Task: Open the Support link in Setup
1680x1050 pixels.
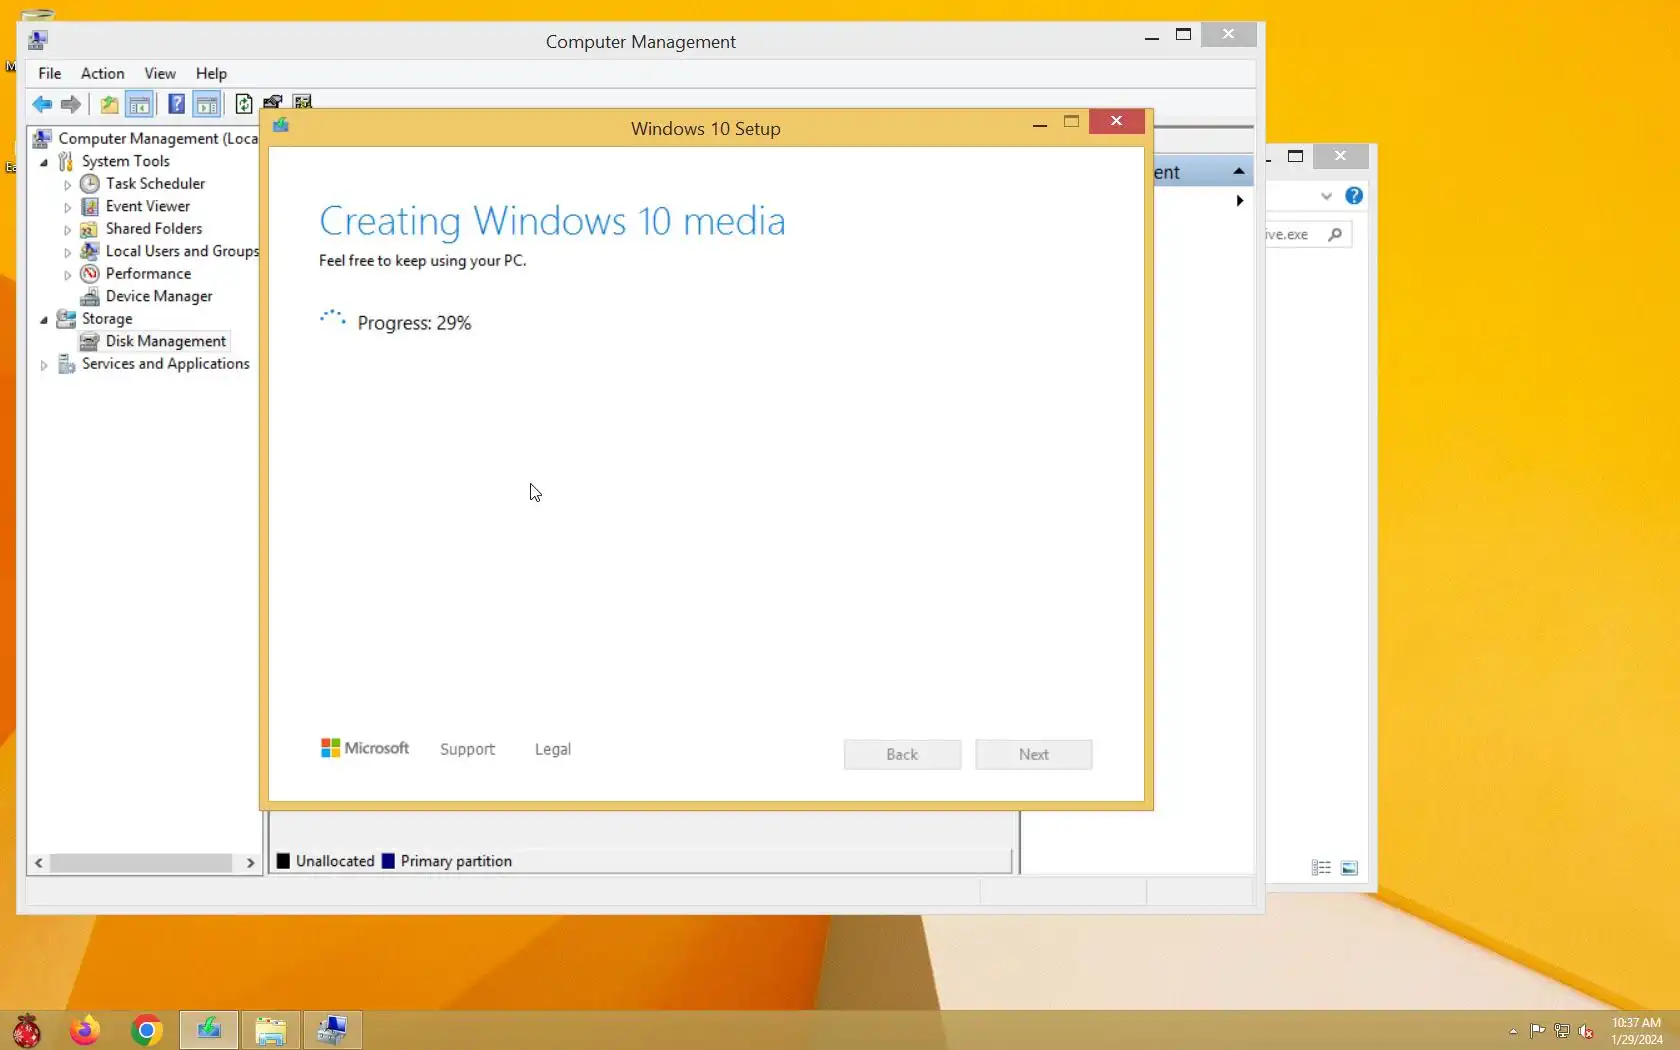Action: pyautogui.click(x=467, y=749)
